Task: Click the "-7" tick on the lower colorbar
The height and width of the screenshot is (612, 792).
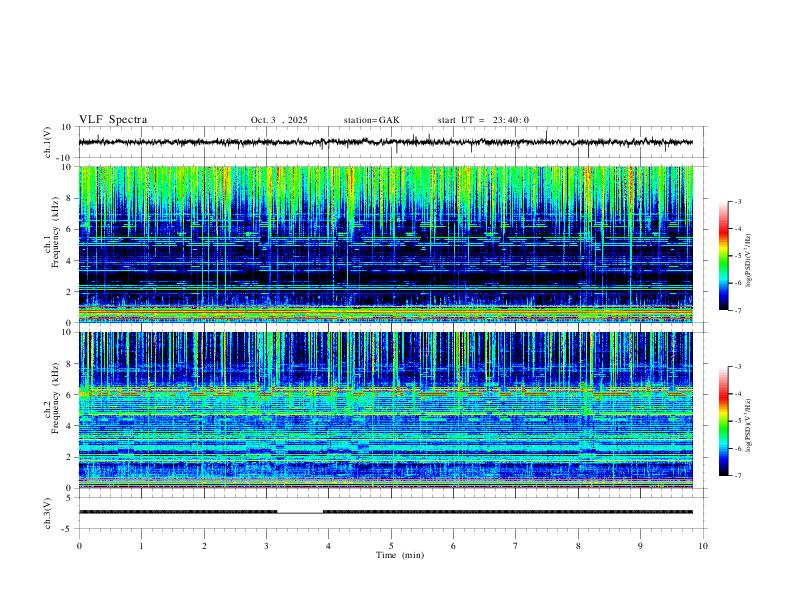Action: [x=737, y=476]
